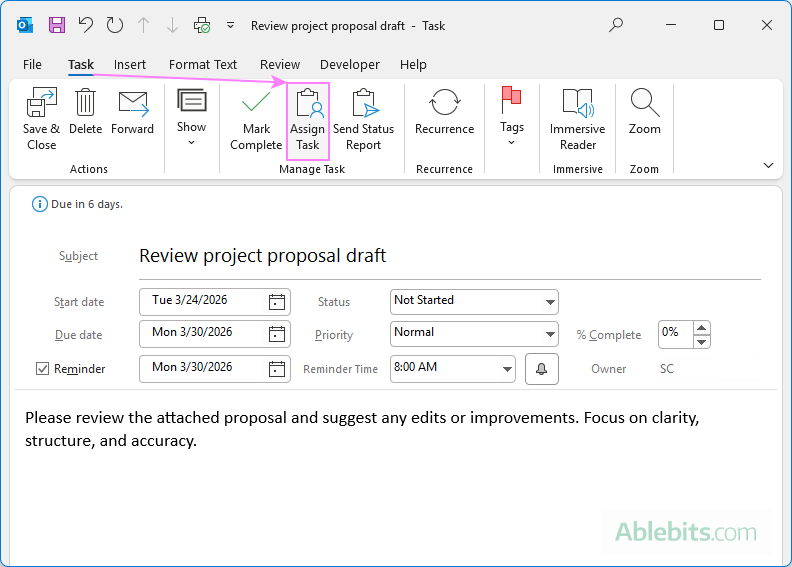
Task: Click the reminder sound bell button
Action: (541, 369)
